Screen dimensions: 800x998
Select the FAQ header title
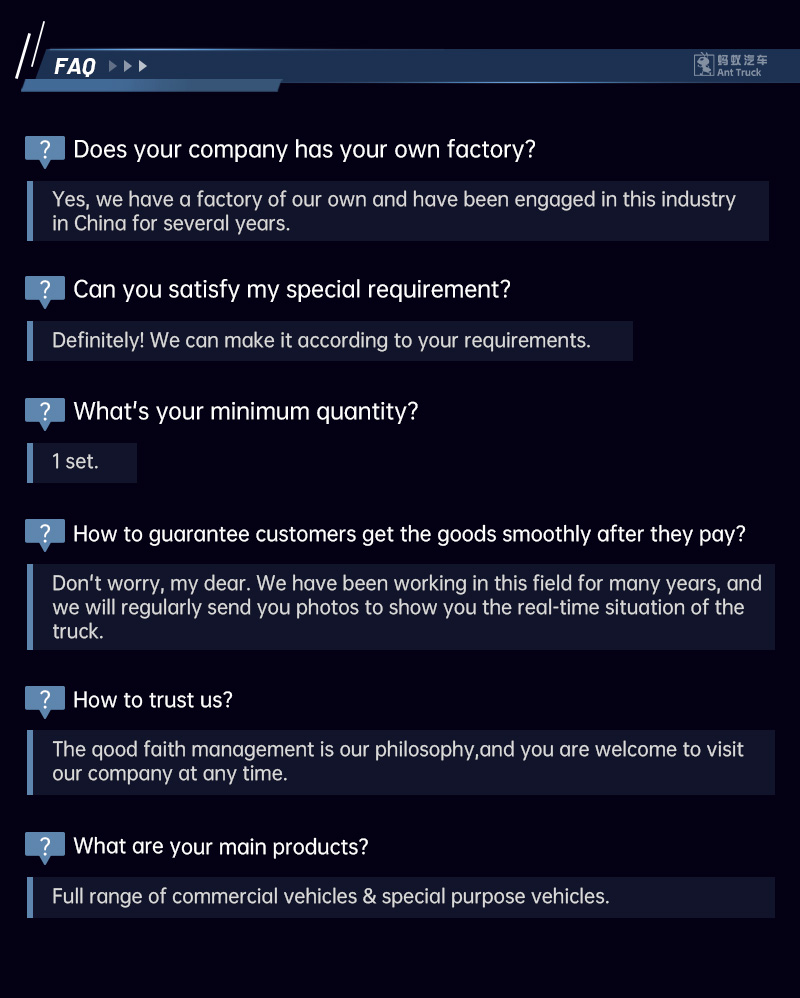75,67
